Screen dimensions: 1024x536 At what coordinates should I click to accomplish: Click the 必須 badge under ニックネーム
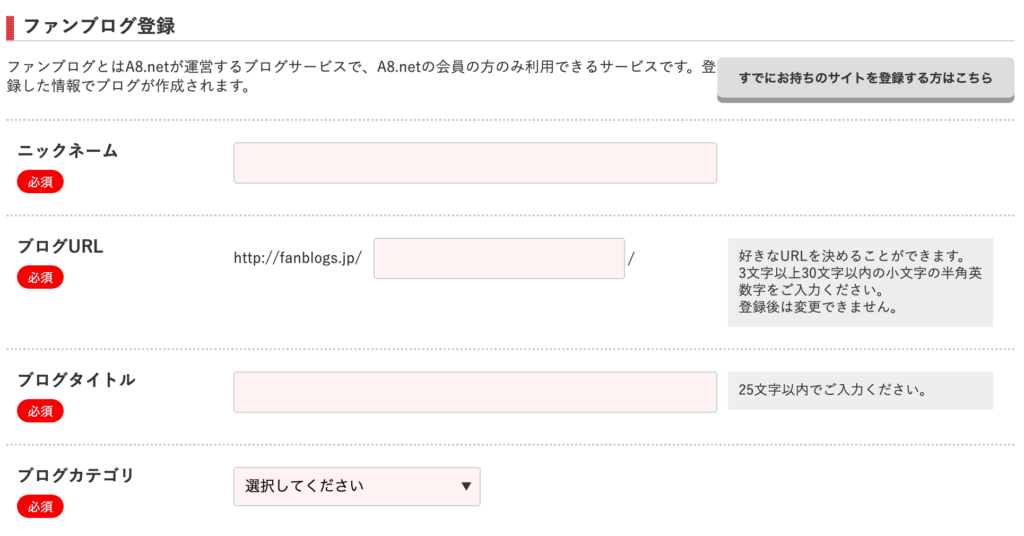[x=40, y=181]
